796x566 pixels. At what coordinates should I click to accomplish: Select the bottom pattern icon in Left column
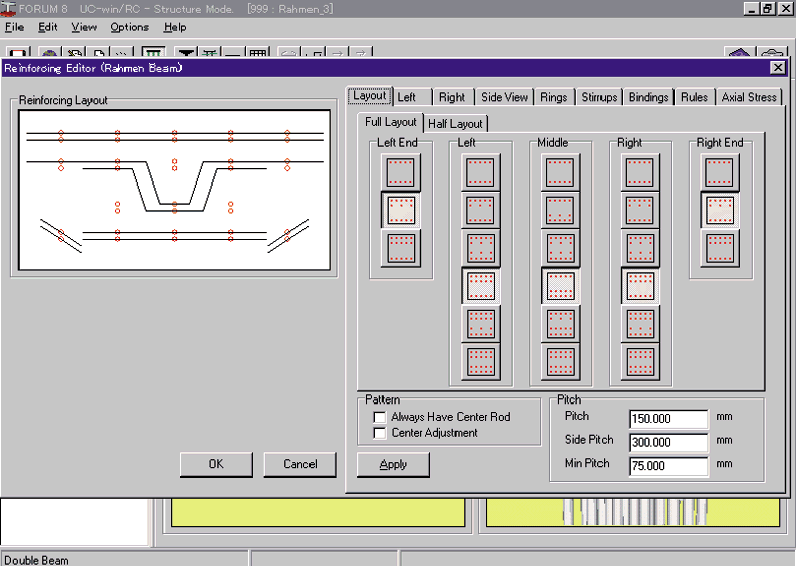tap(481, 360)
